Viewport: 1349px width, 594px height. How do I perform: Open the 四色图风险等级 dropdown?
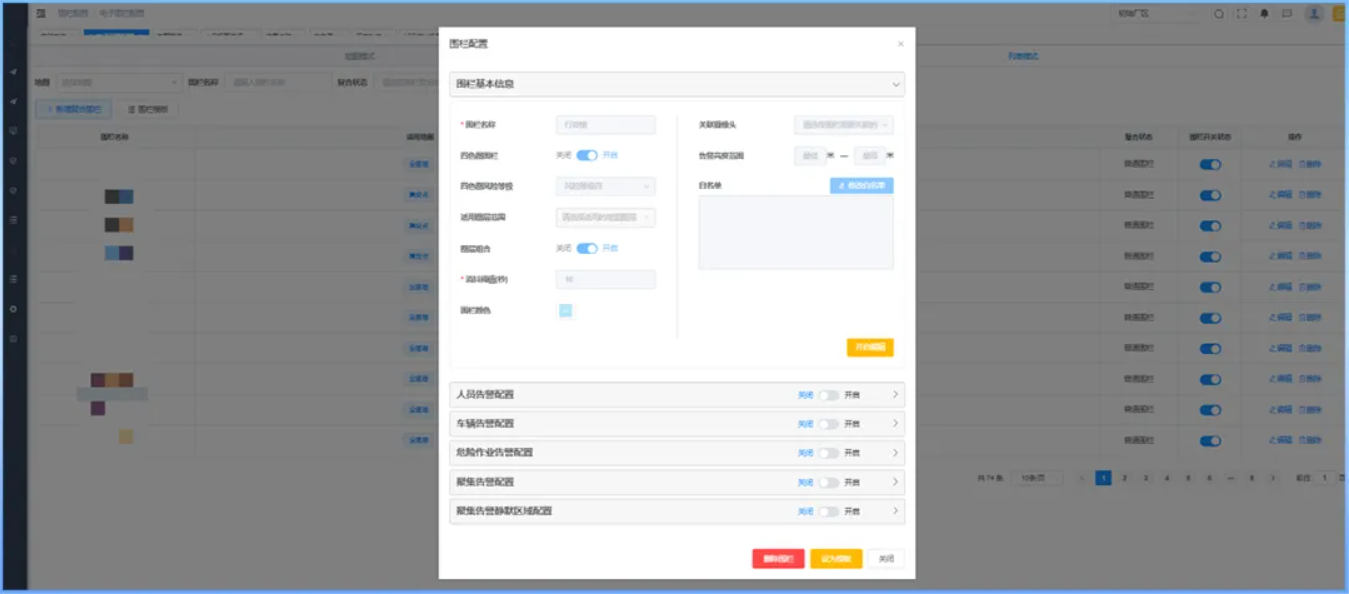605,186
